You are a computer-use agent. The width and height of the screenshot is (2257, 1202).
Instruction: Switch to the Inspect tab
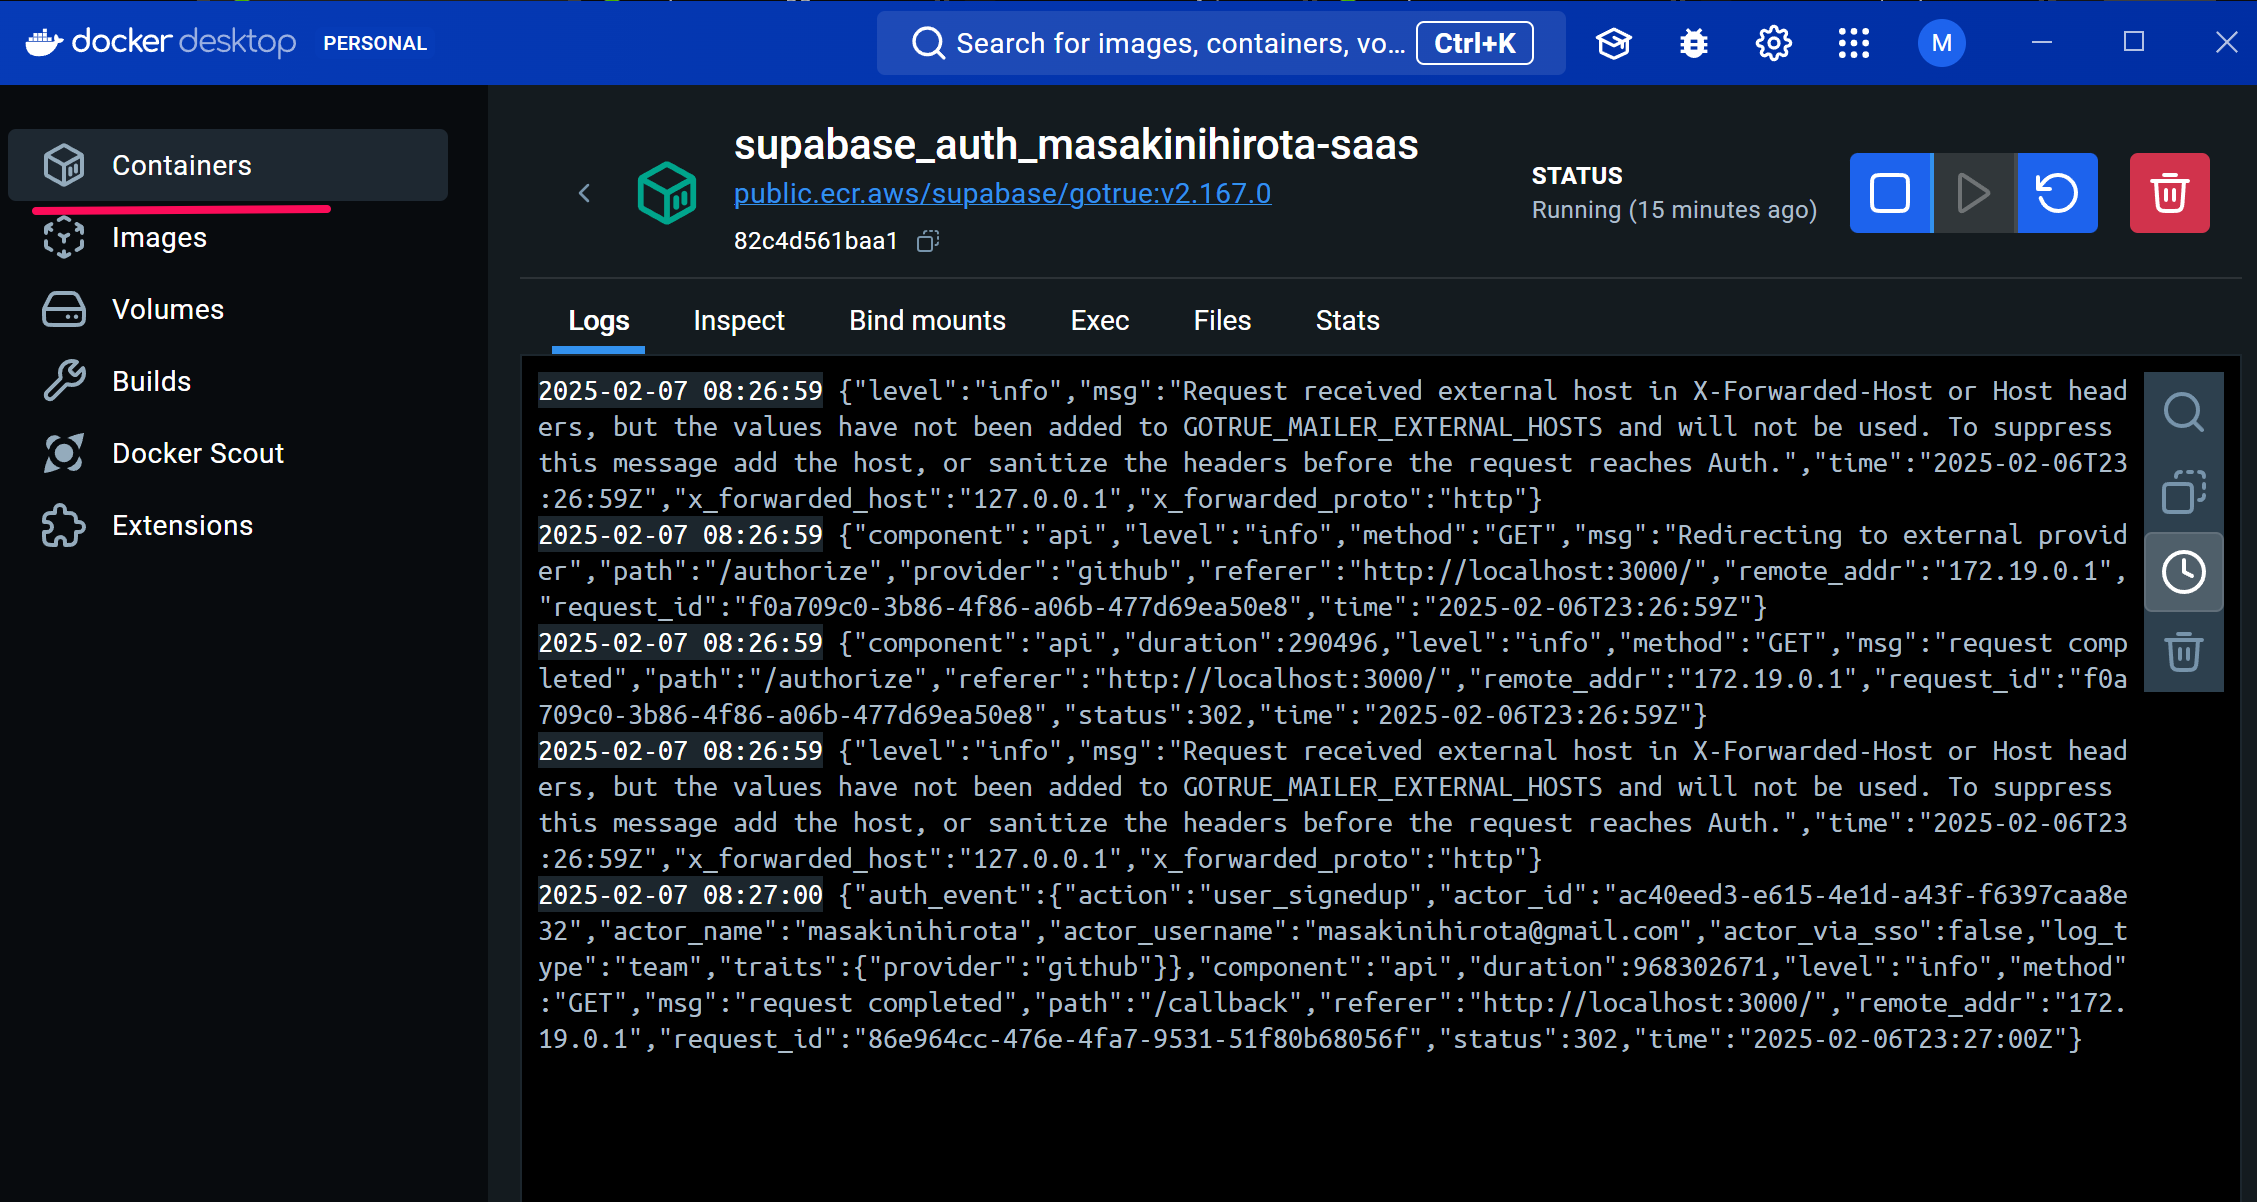739,320
